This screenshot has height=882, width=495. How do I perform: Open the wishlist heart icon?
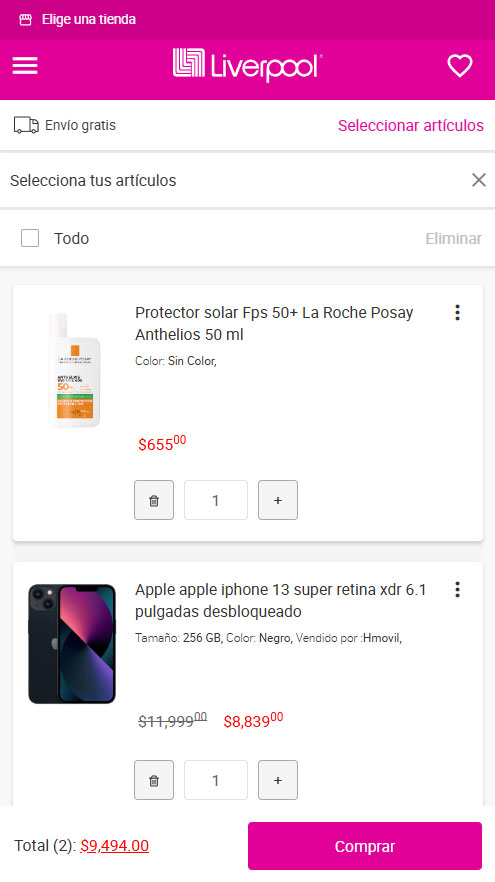460,66
